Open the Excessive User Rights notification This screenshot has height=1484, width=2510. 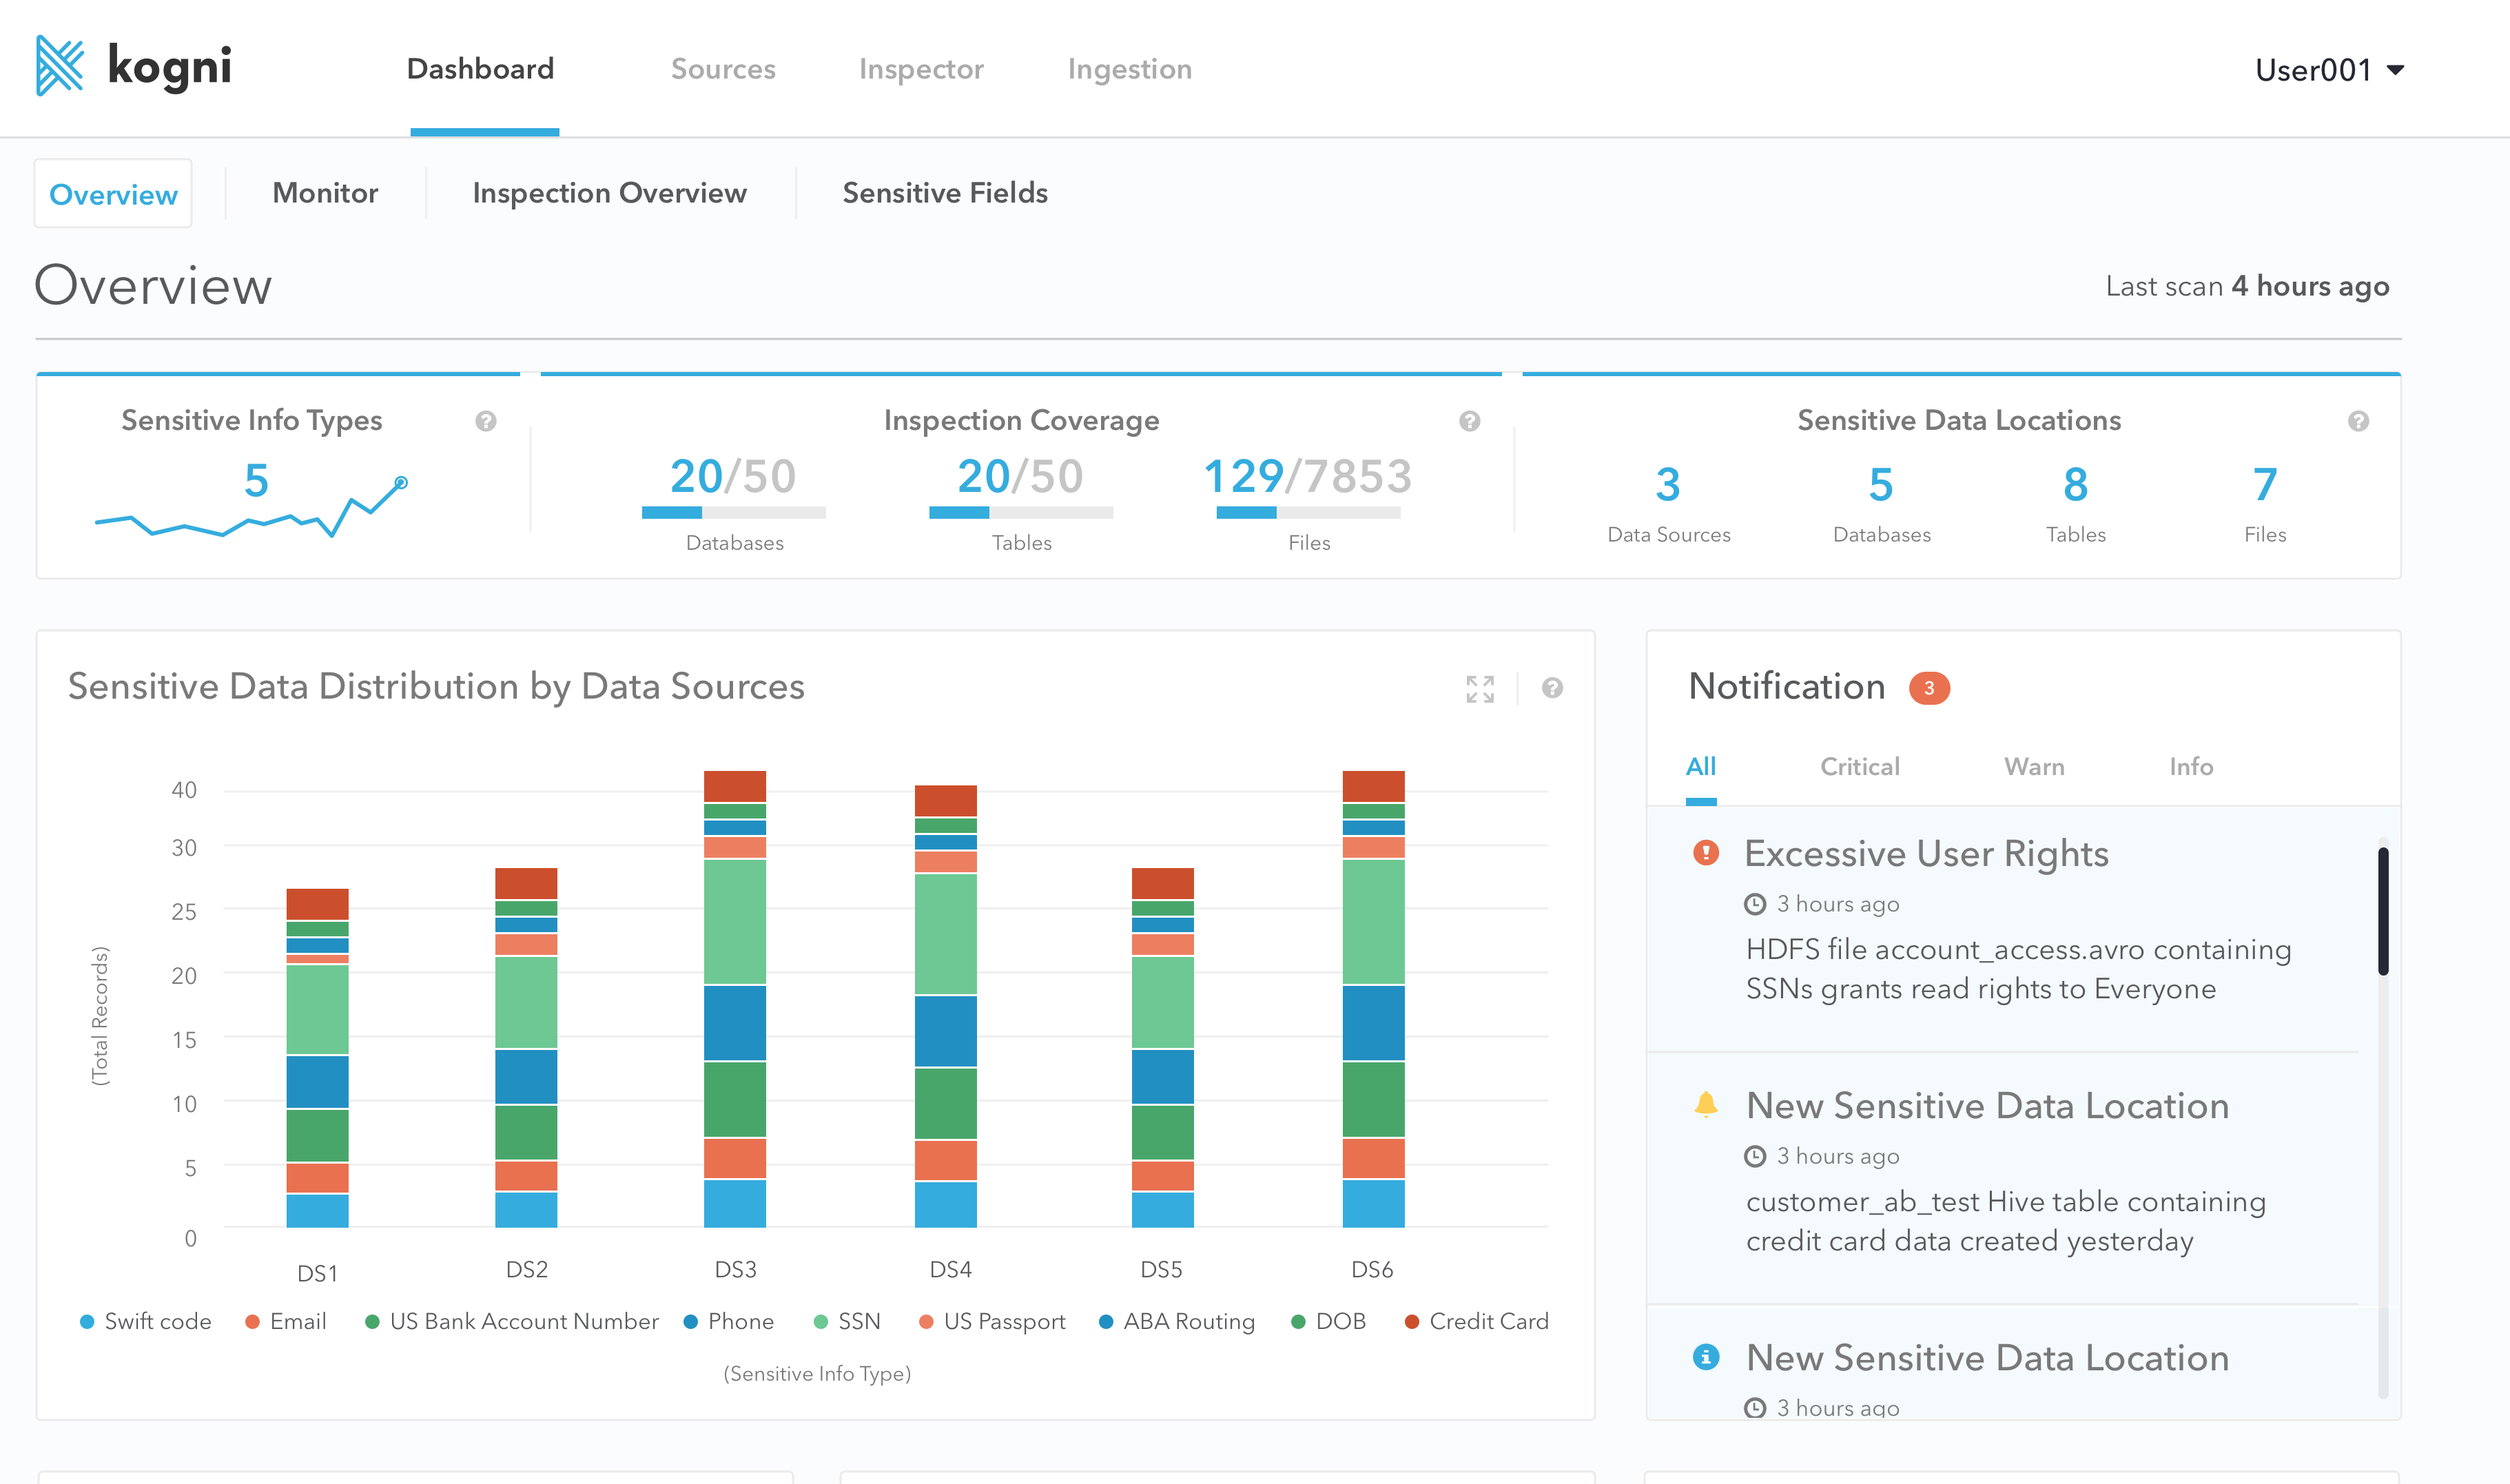1926,854
